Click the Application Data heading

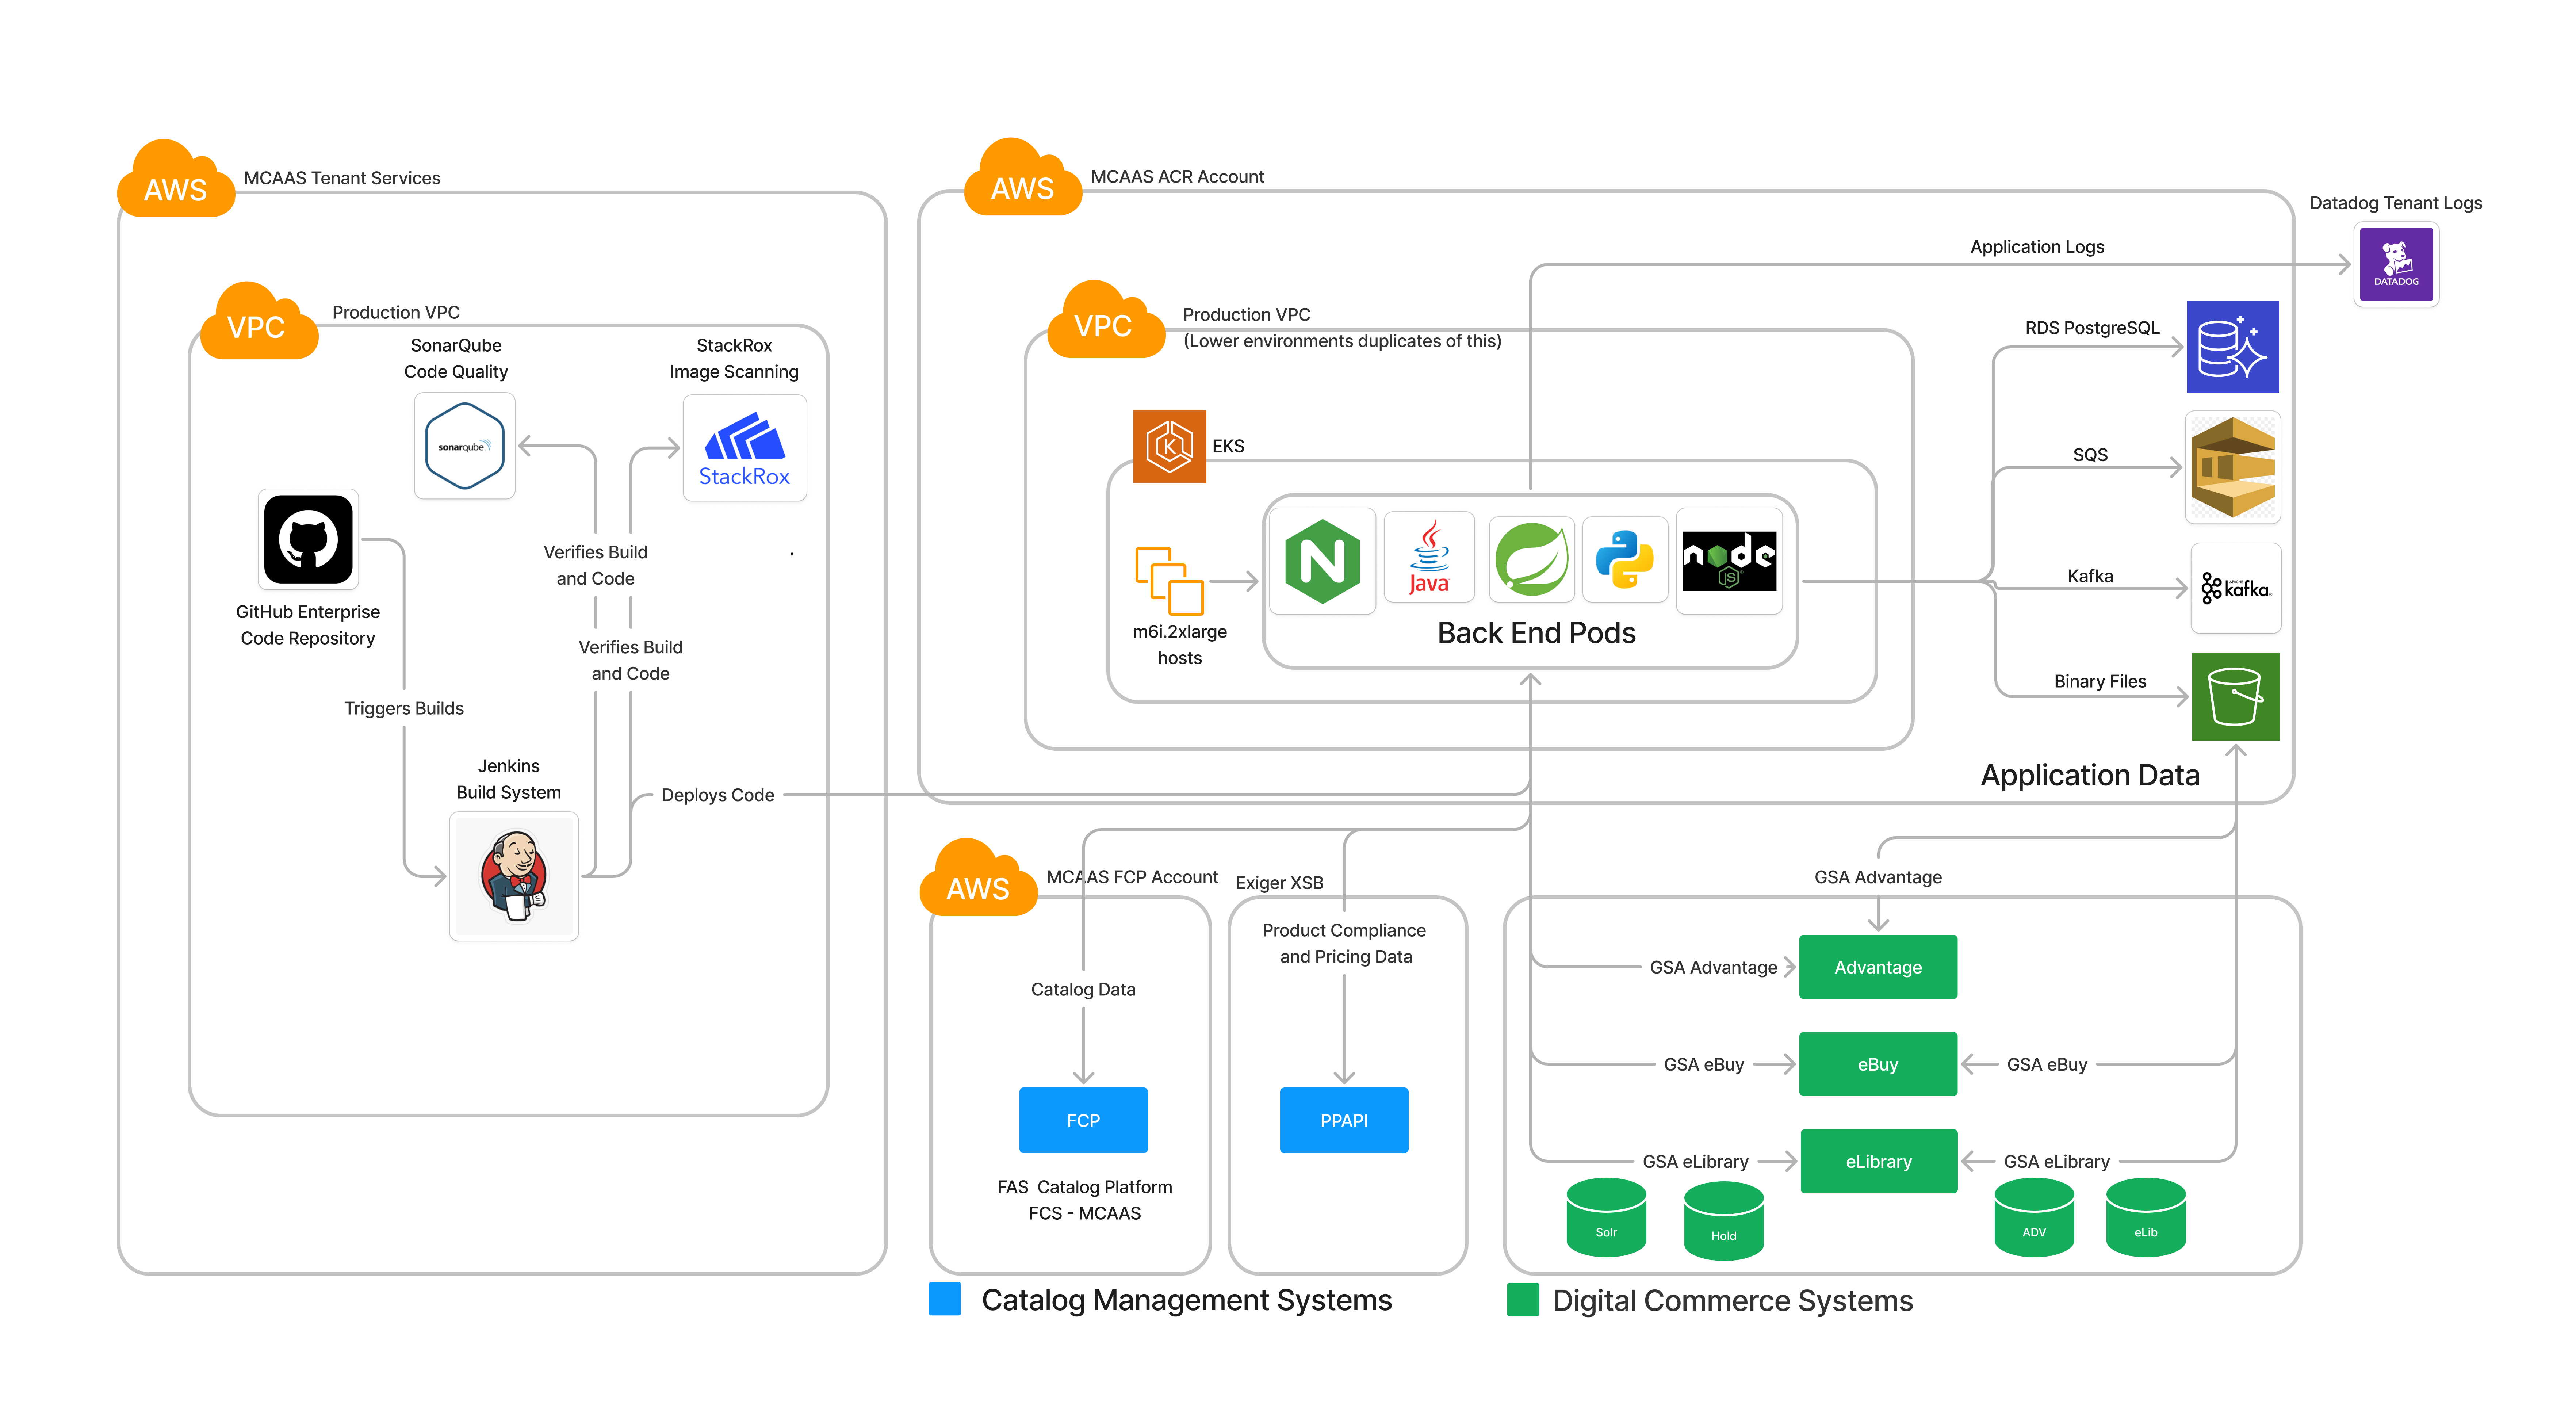(x=2090, y=775)
